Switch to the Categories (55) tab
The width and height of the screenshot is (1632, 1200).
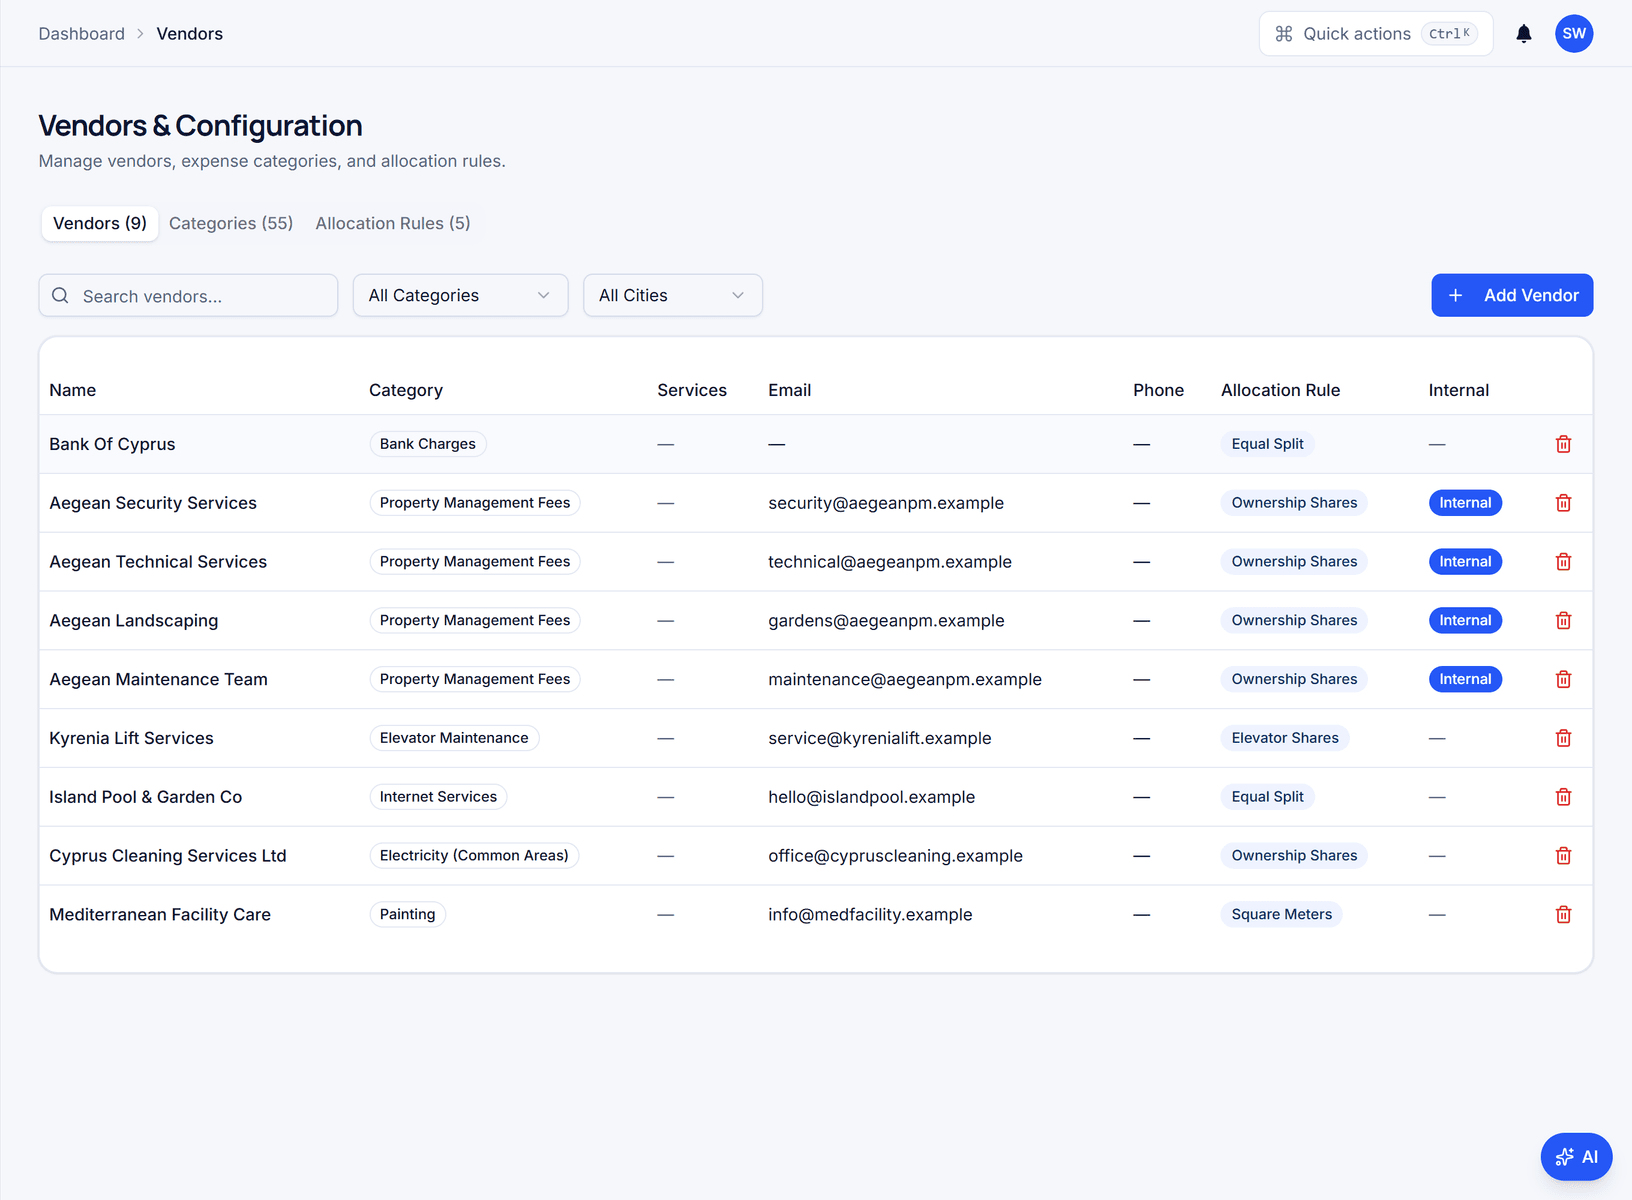[231, 224]
